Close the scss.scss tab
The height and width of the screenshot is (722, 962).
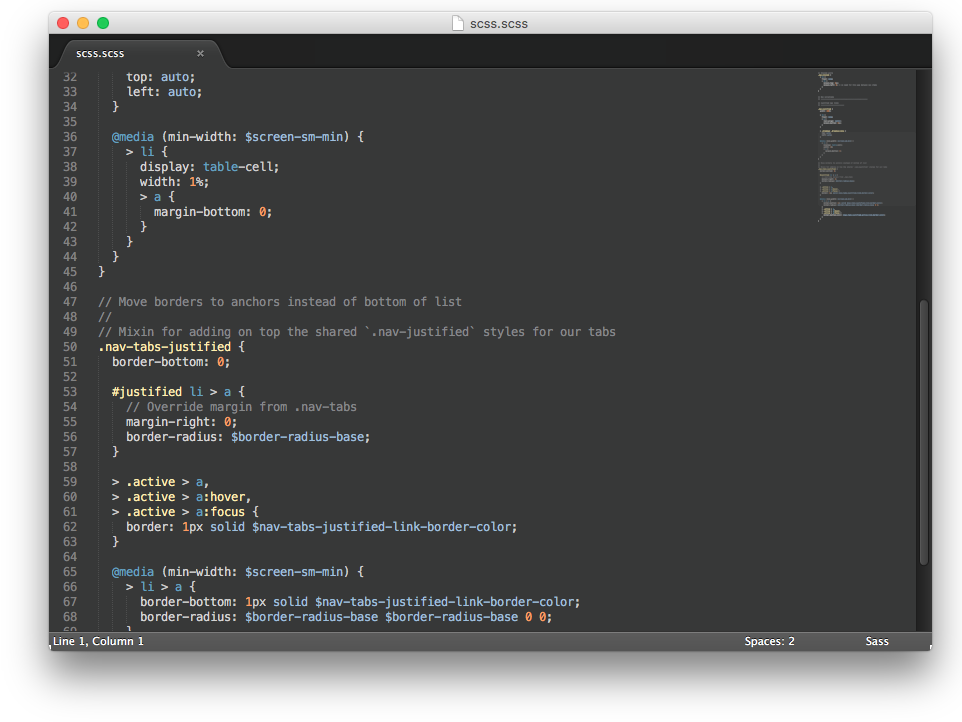pos(200,53)
